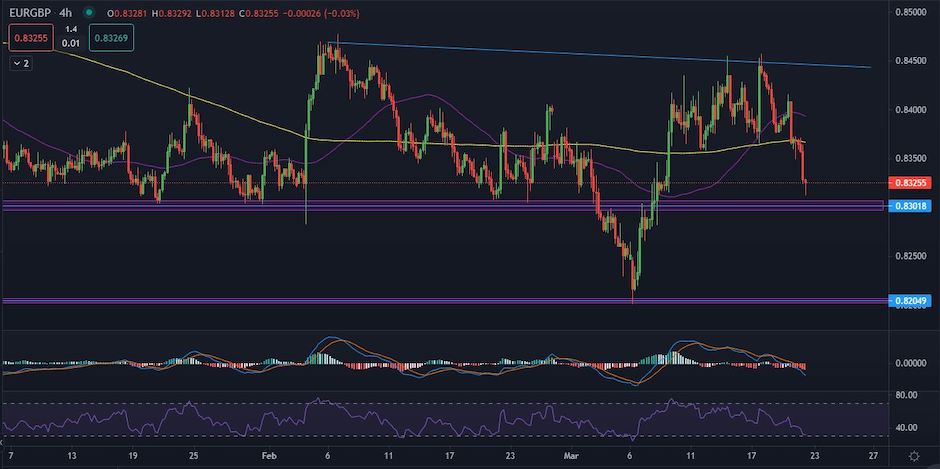Click the spread value 0.01

coord(71,43)
